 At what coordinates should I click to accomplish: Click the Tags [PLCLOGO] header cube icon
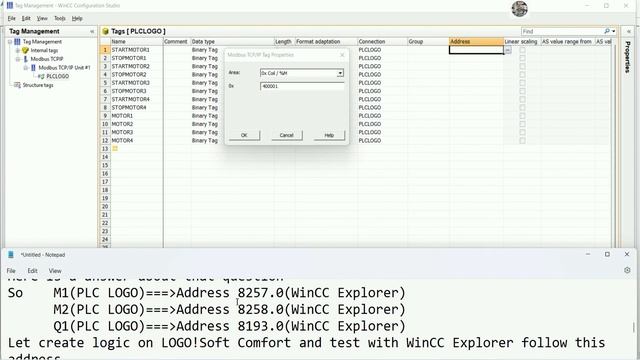(x=105, y=31)
